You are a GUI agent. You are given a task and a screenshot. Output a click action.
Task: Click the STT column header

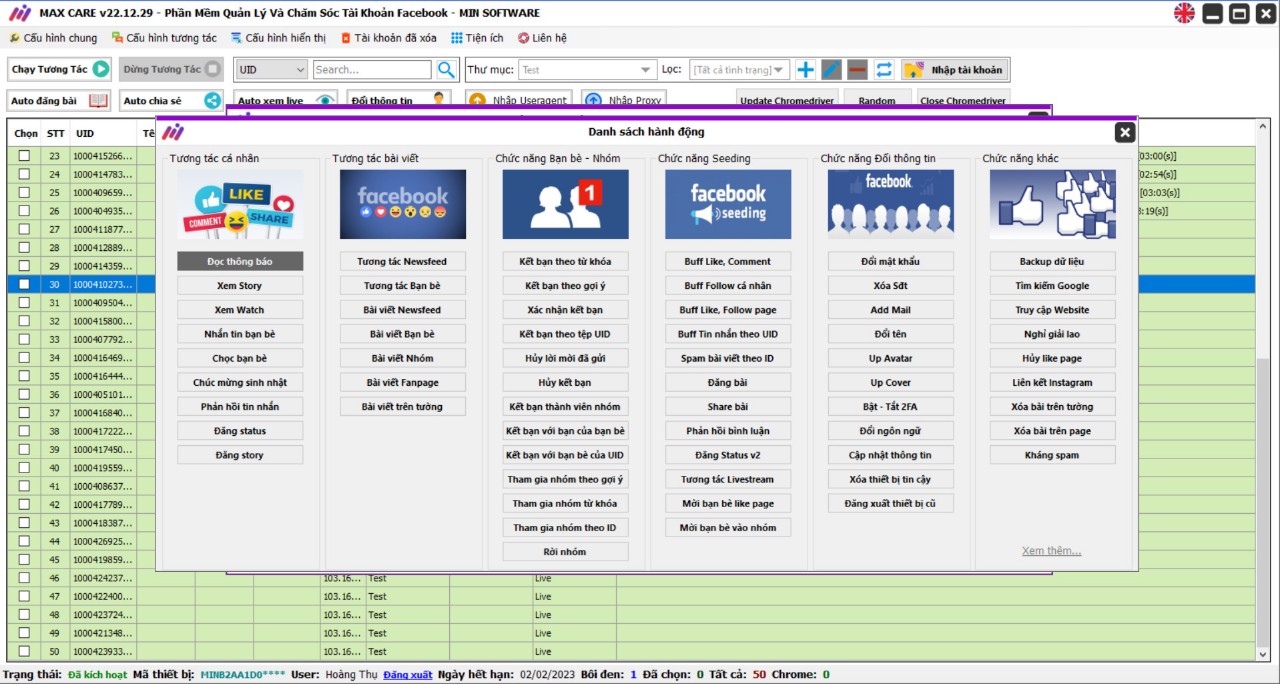[x=56, y=133]
